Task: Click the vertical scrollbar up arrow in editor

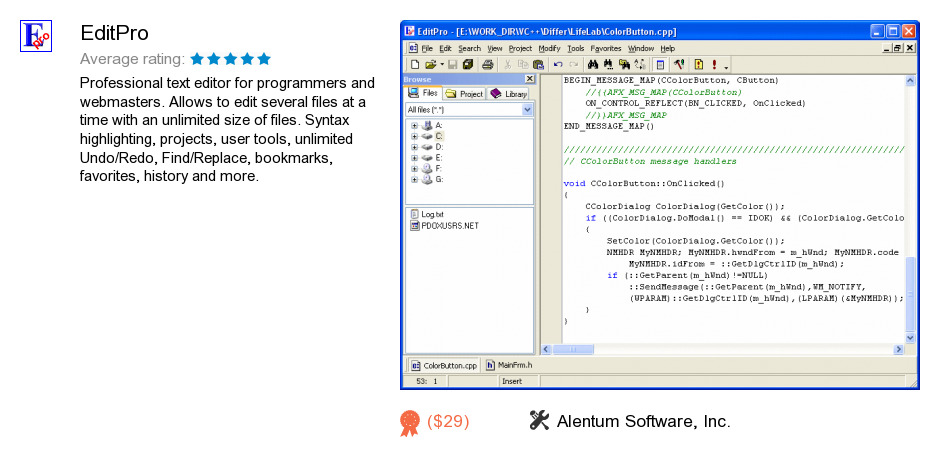Action: tap(911, 81)
